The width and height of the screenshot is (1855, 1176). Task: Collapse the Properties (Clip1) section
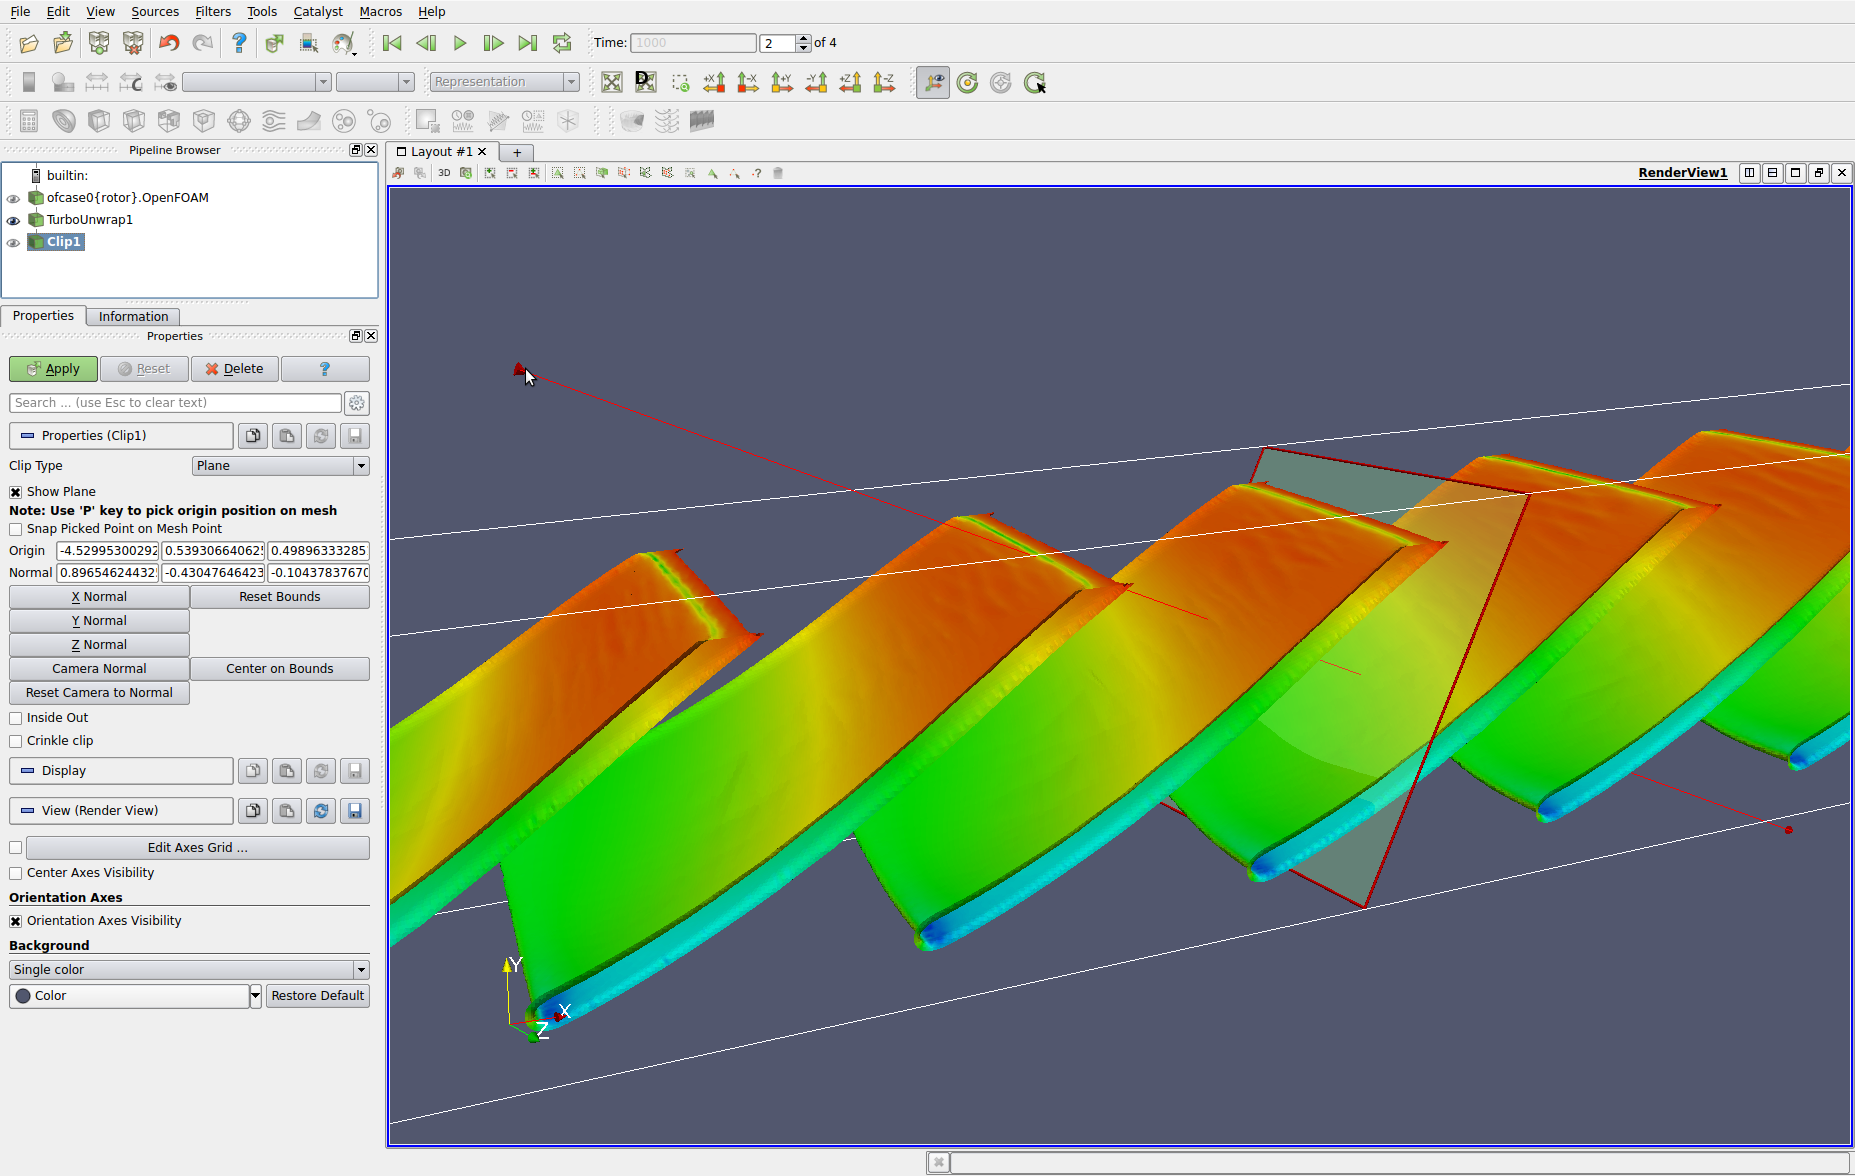[121, 436]
